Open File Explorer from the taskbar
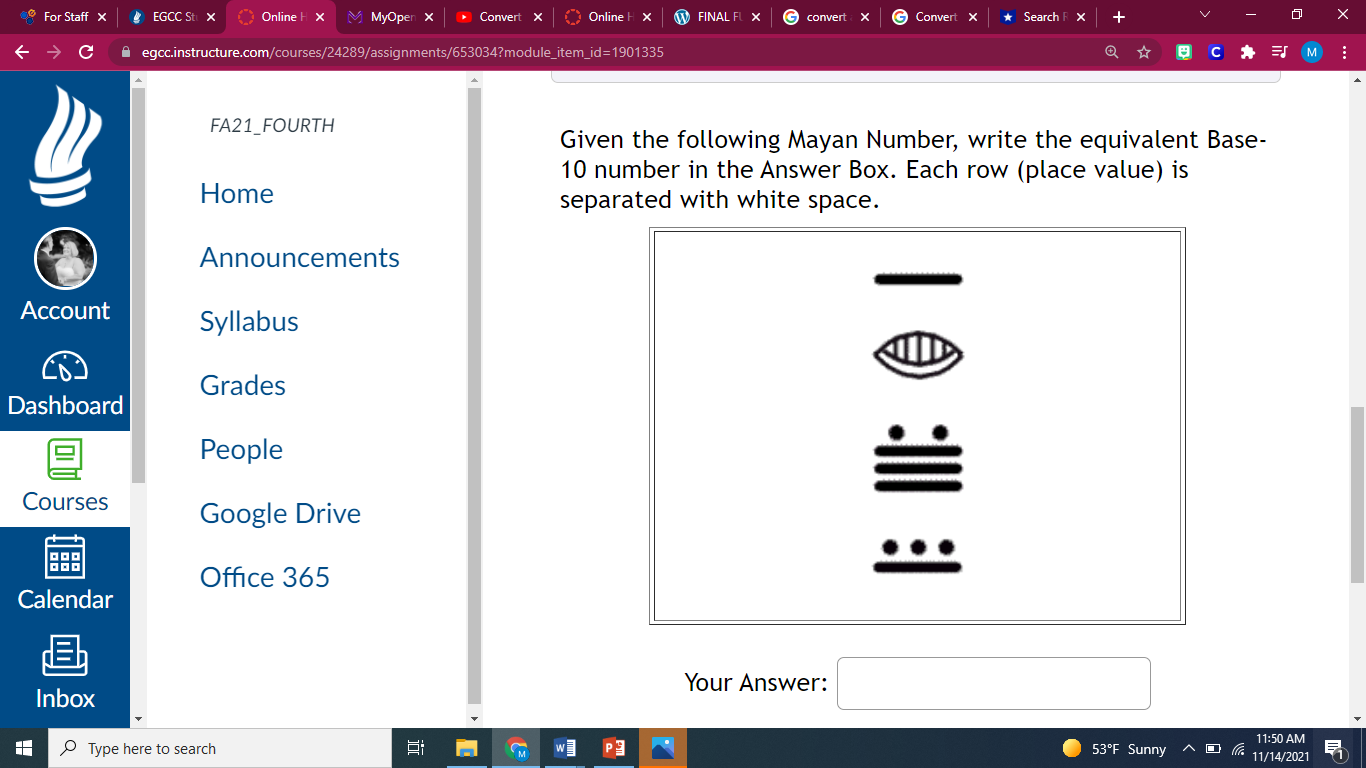The image size is (1366, 768). (467, 748)
